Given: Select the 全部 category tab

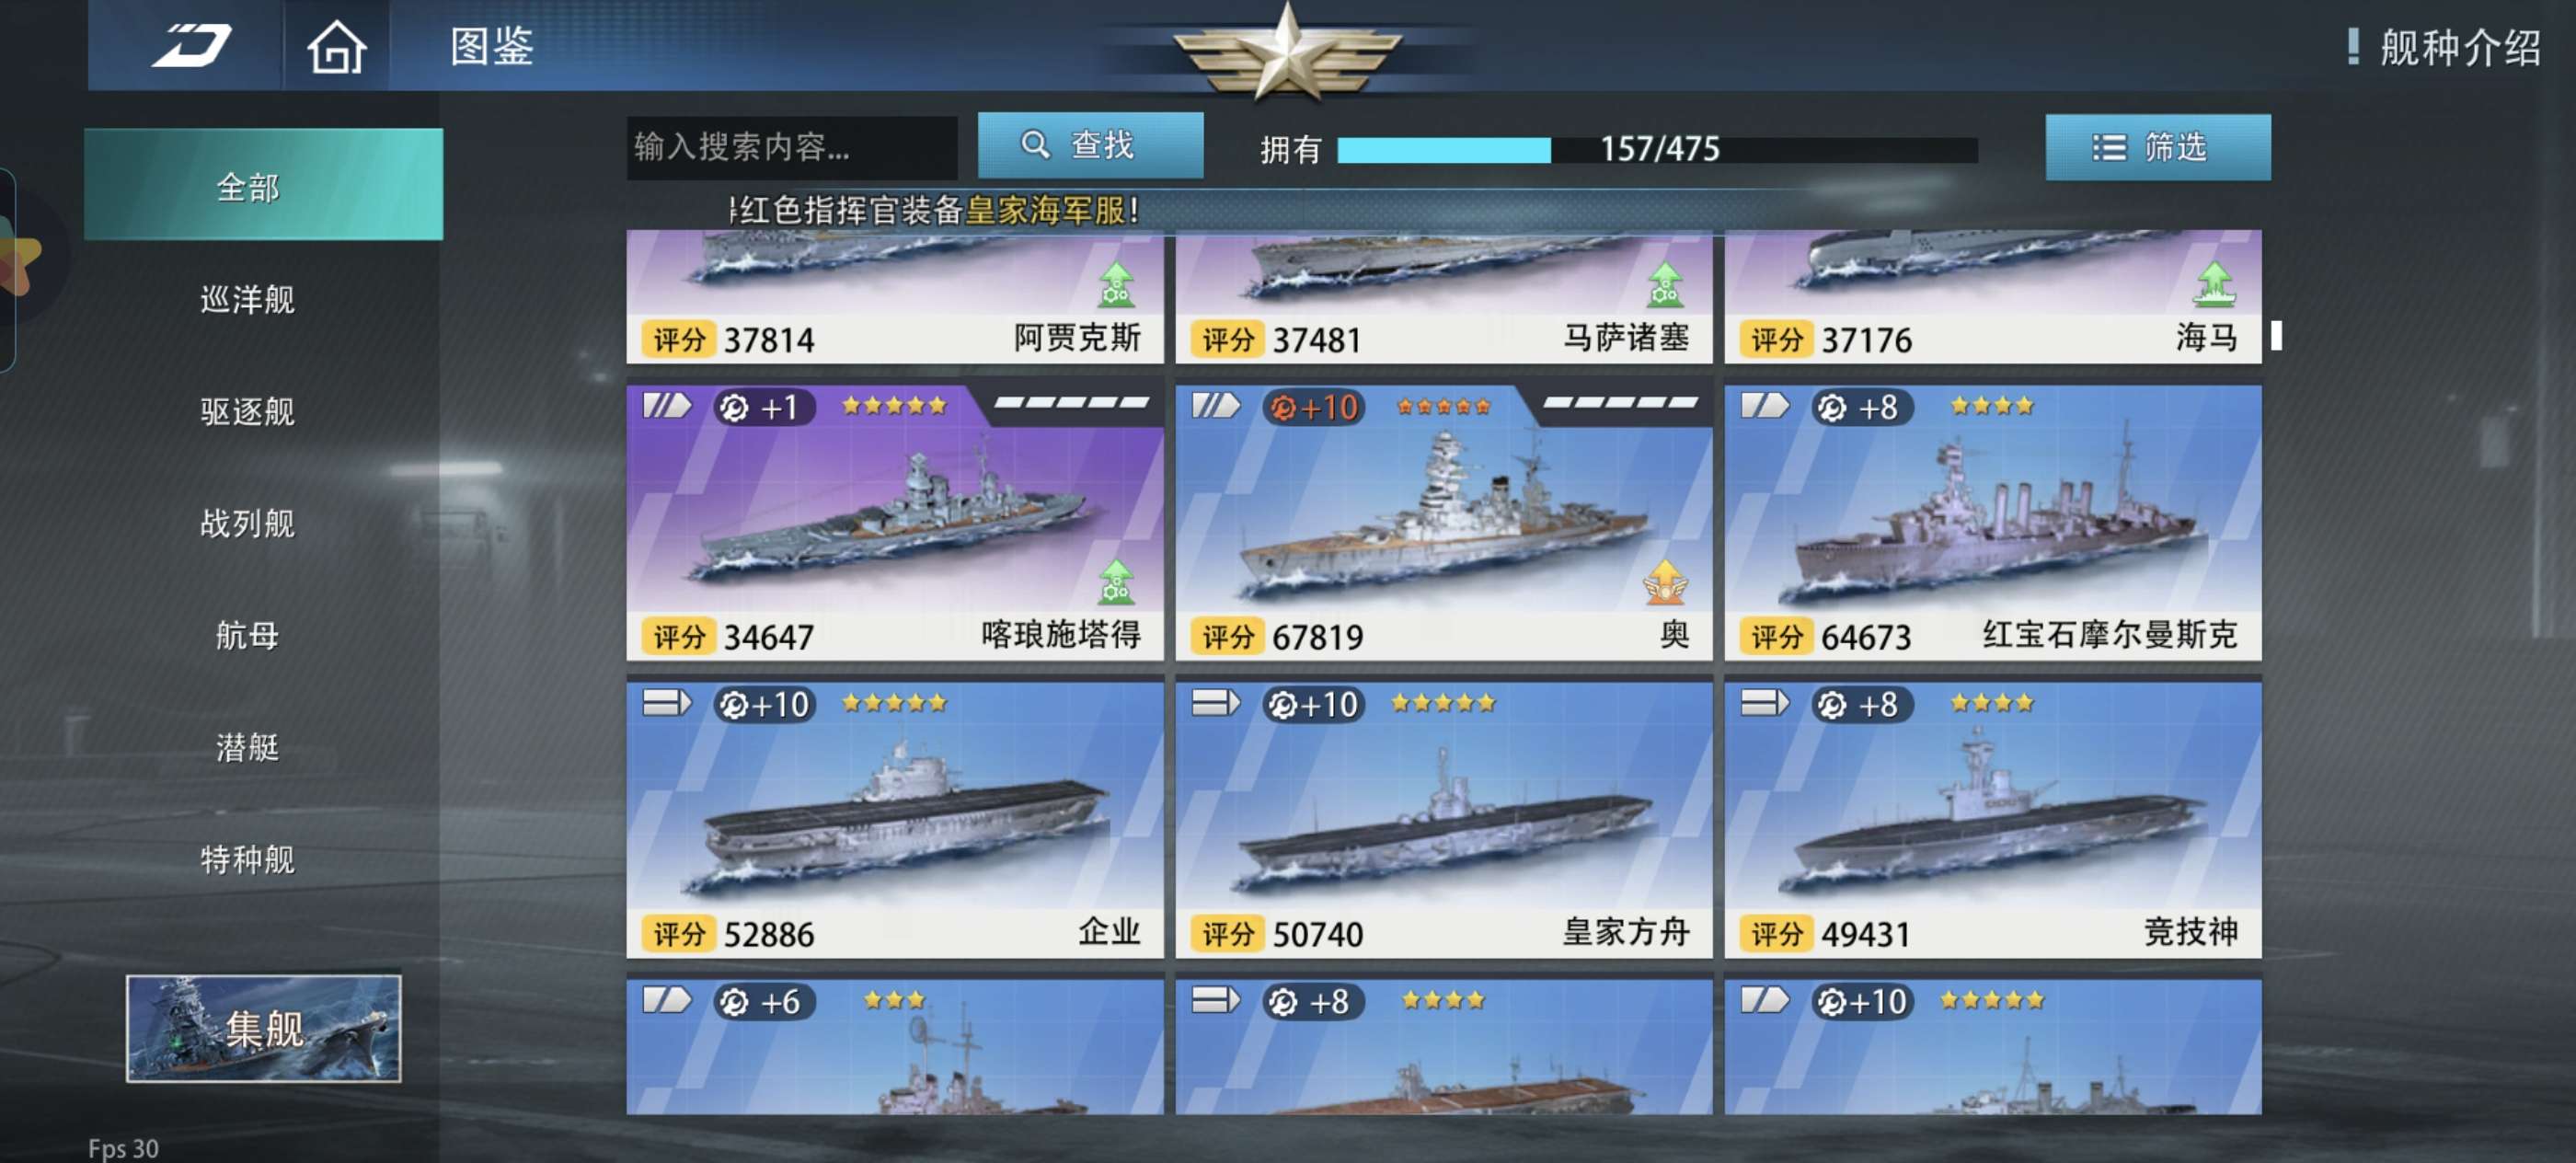Looking at the screenshot, I should point(263,184).
